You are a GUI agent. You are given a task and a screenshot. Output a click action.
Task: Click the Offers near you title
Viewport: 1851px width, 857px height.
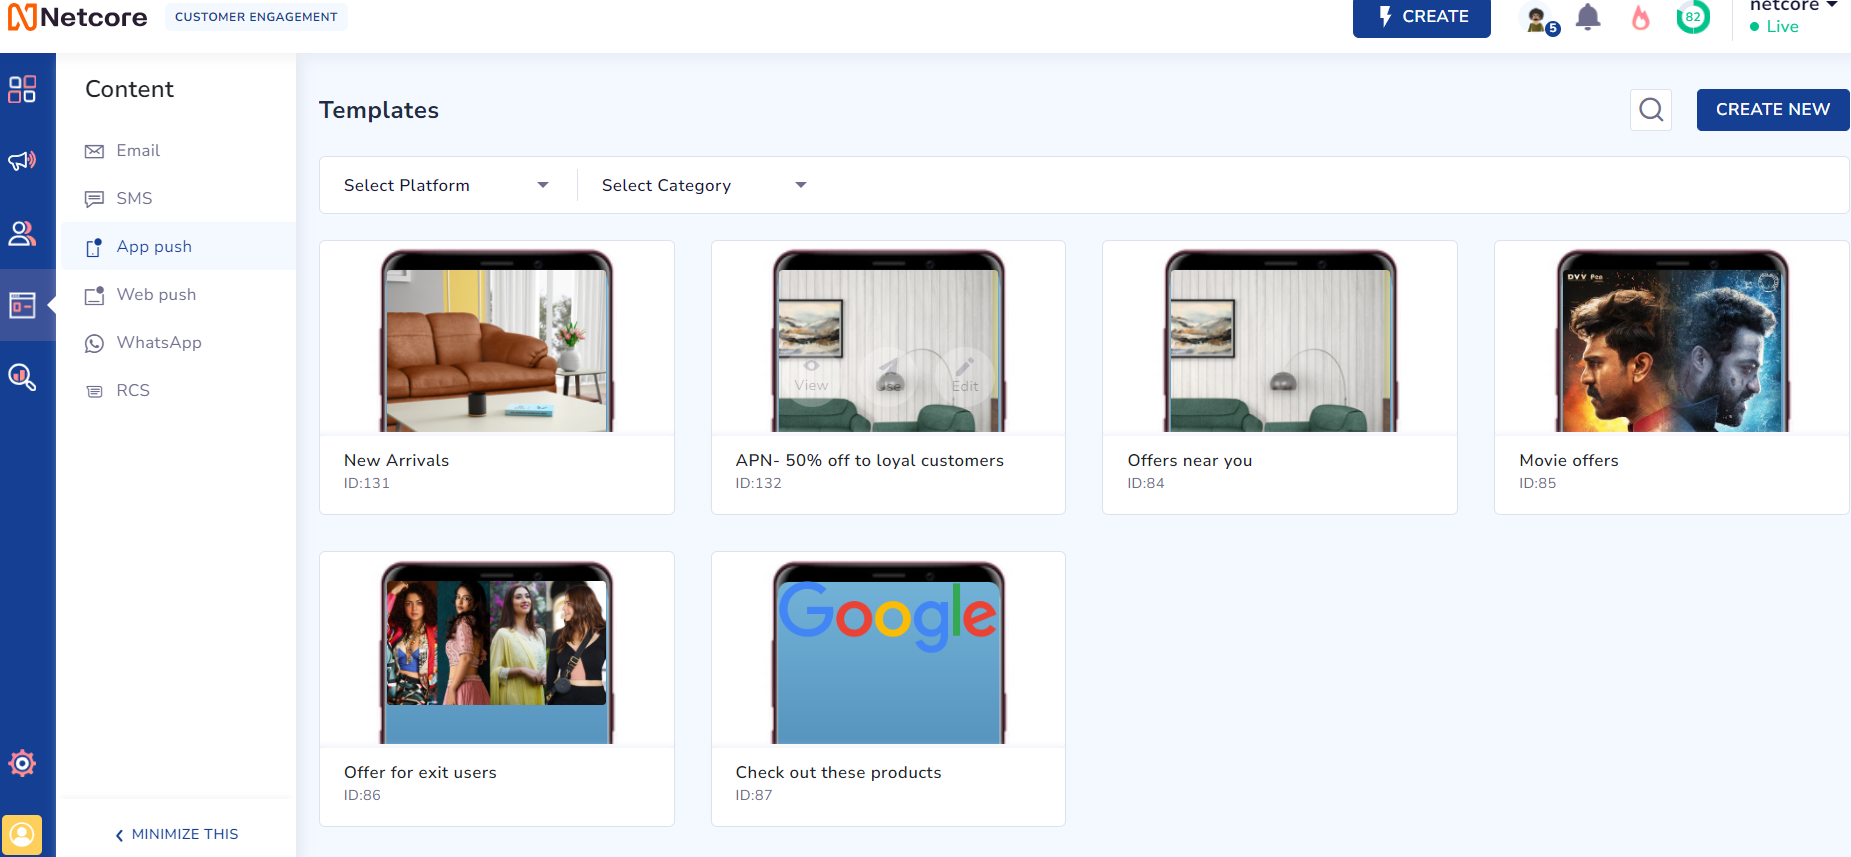1189,460
